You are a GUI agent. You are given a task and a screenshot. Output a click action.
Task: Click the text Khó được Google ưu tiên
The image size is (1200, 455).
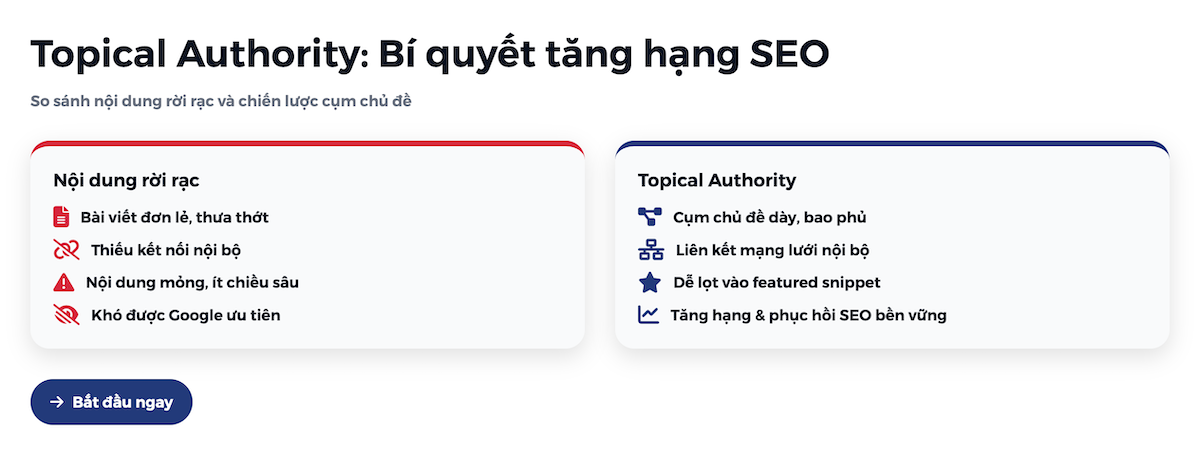tap(186, 315)
